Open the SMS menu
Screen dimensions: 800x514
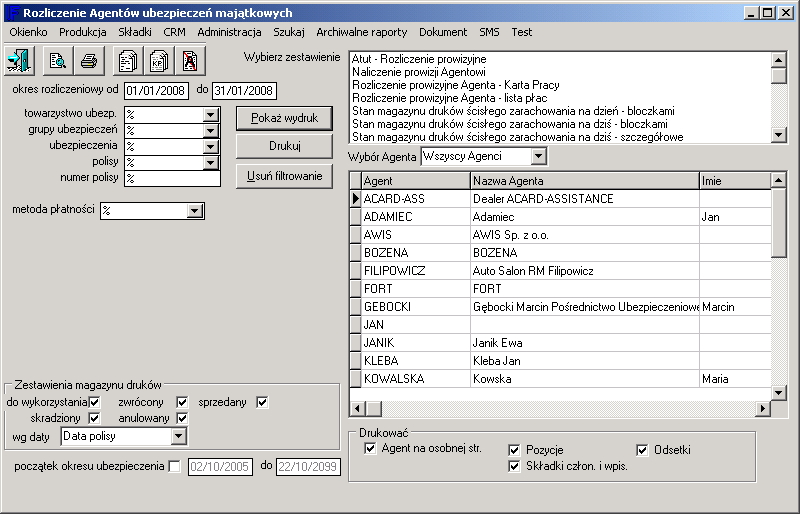[x=489, y=32]
